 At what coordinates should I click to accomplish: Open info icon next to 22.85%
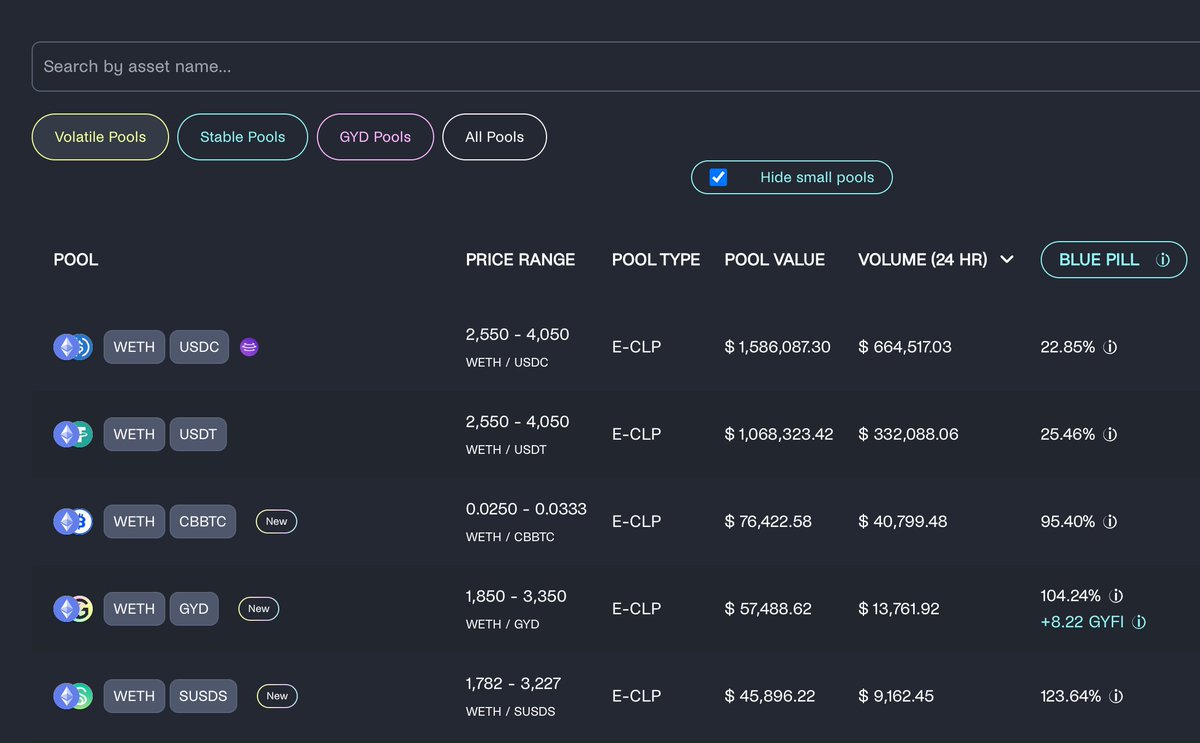tap(1110, 347)
